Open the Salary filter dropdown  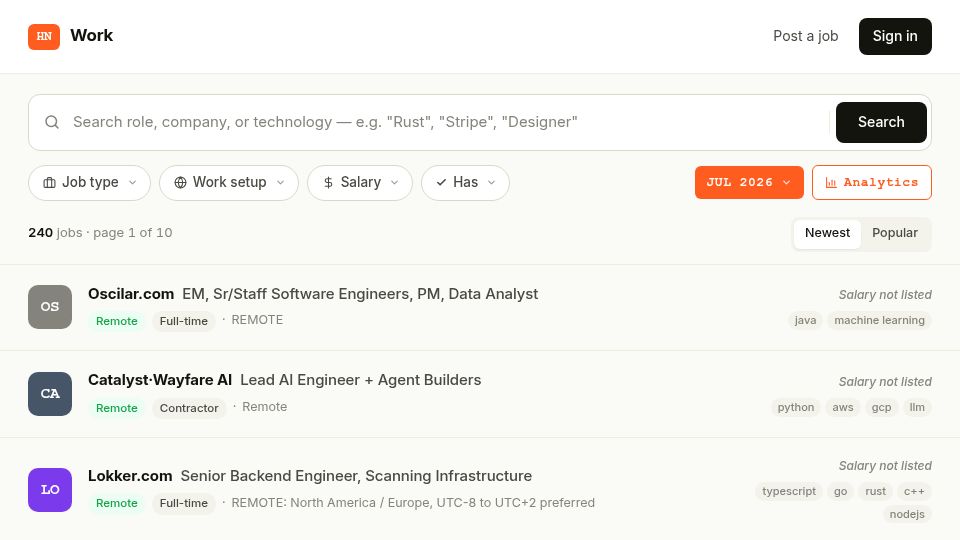[x=360, y=182]
